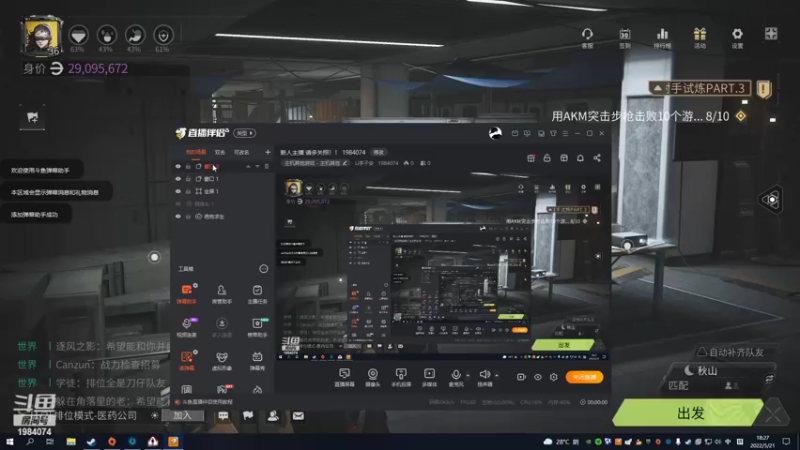Click the calendar icon with red dot in stream header

pos(531,158)
